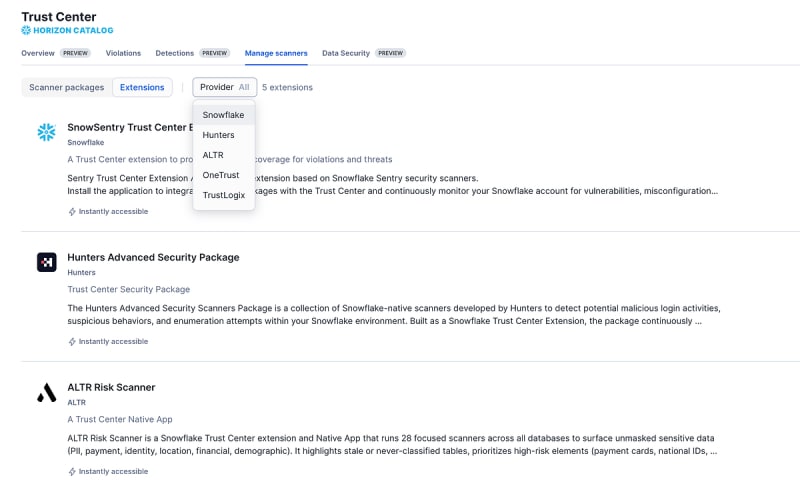Image resolution: width=800 pixels, height=488 pixels.
Task: Click the ALTR logo icon
Action: (x=46, y=393)
